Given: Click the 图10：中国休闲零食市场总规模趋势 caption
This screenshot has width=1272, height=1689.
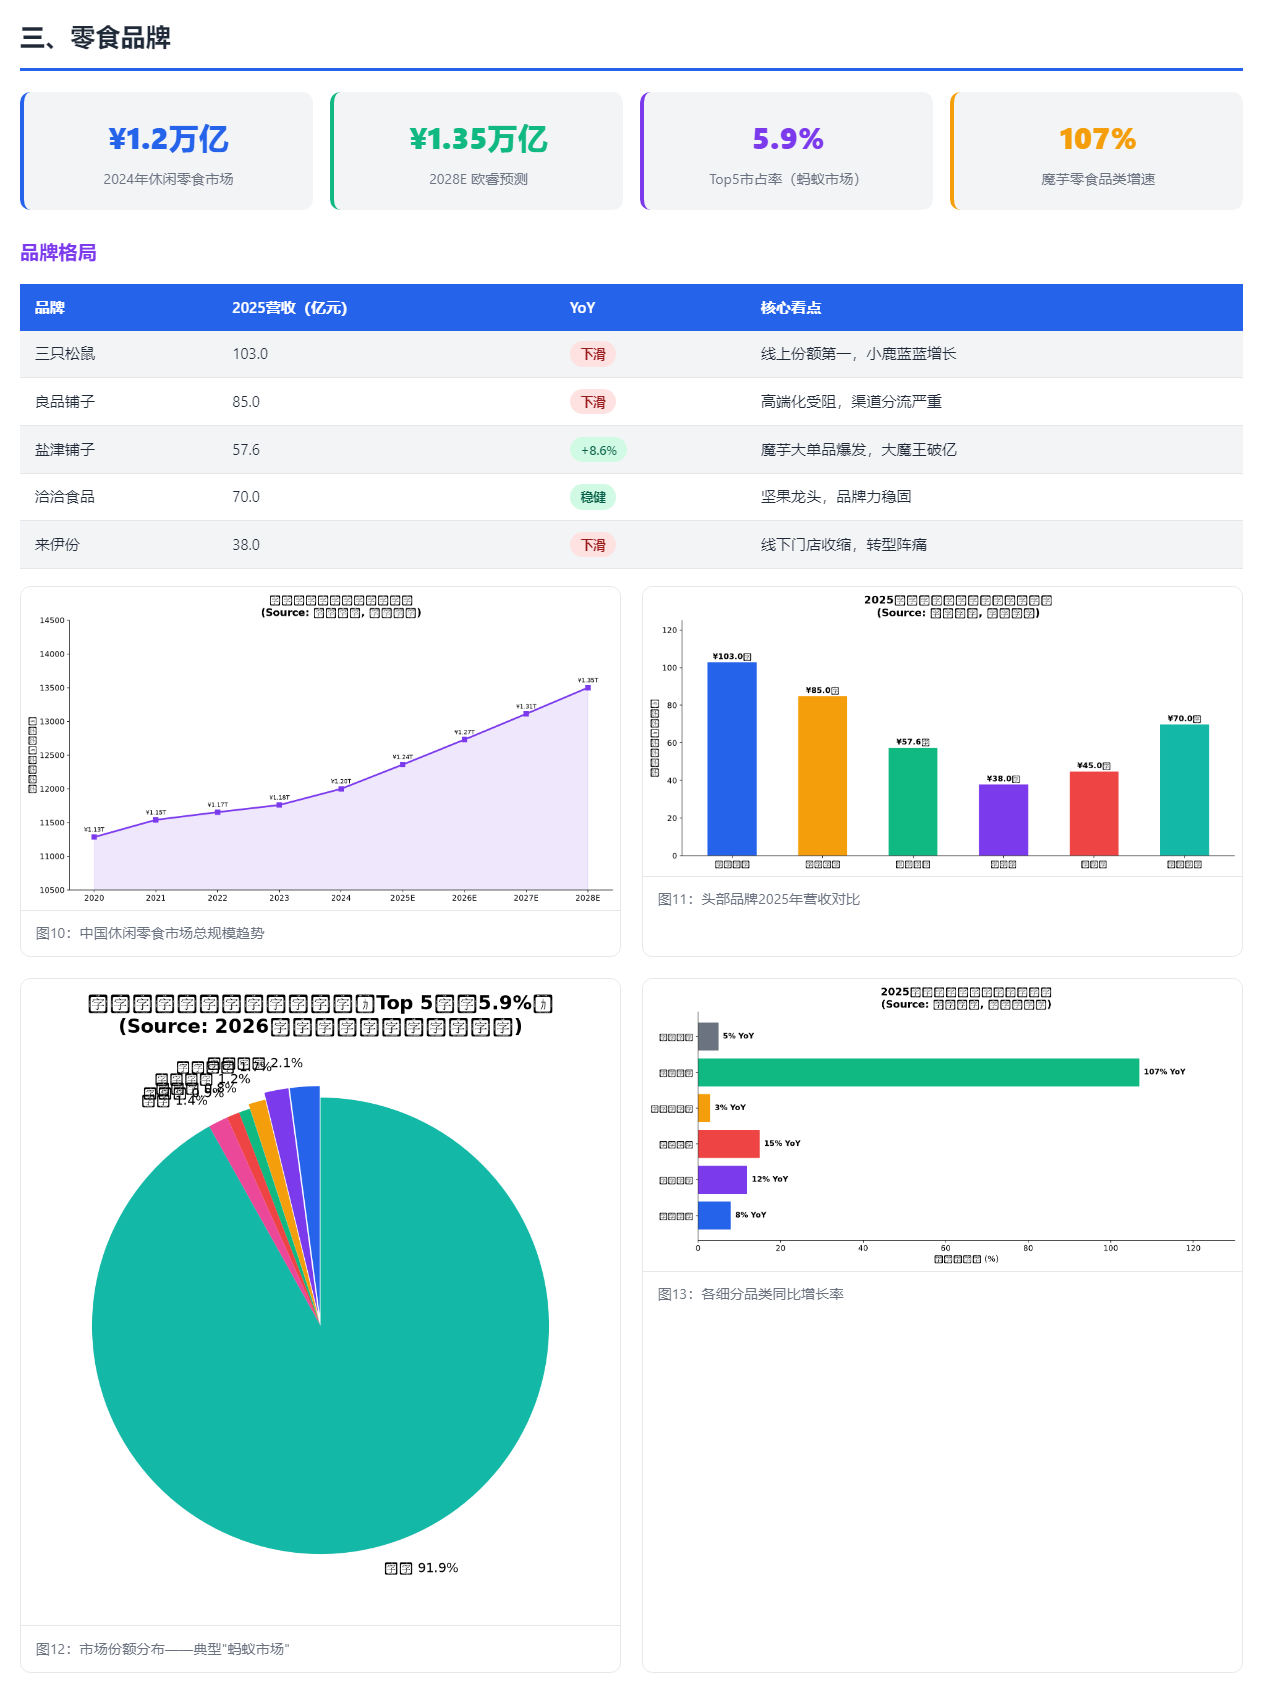Looking at the screenshot, I should point(150,933).
